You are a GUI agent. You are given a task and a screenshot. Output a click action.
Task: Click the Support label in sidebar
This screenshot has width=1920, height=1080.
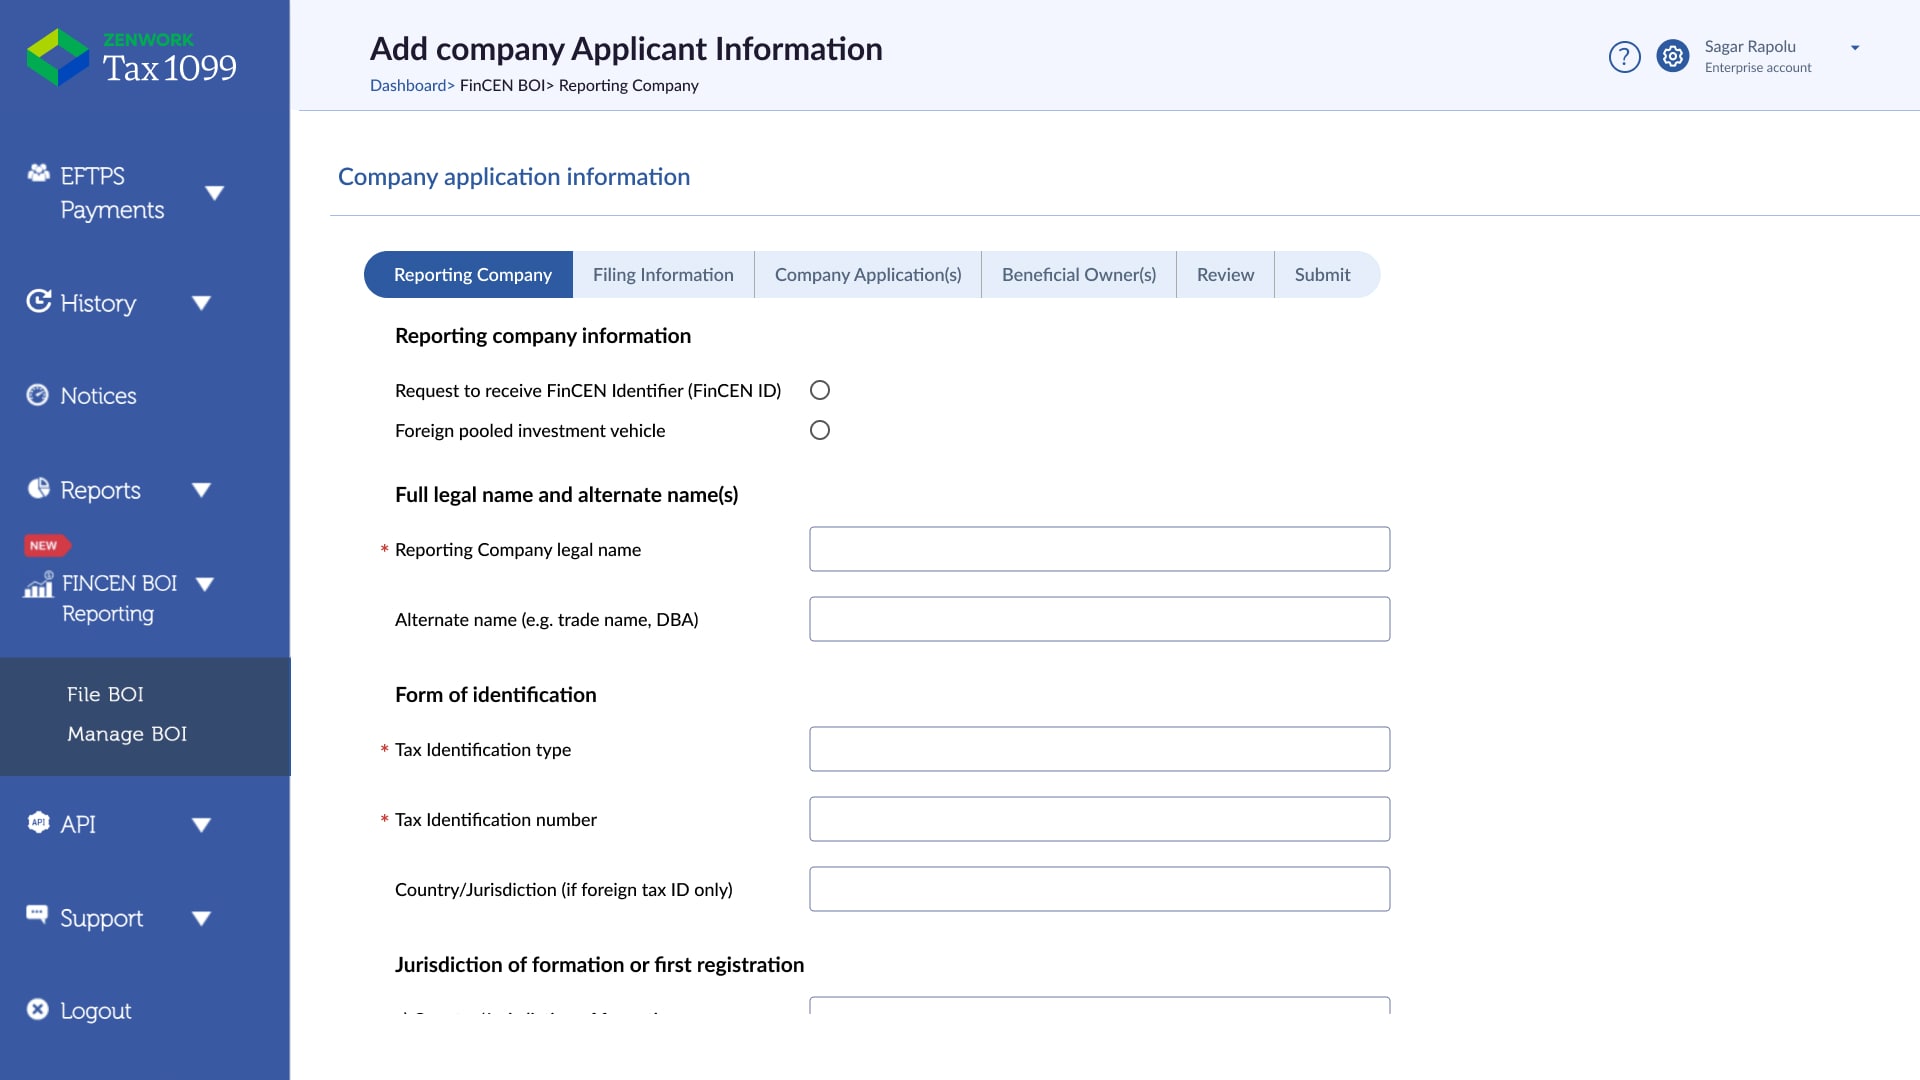[x=101, y=919]
